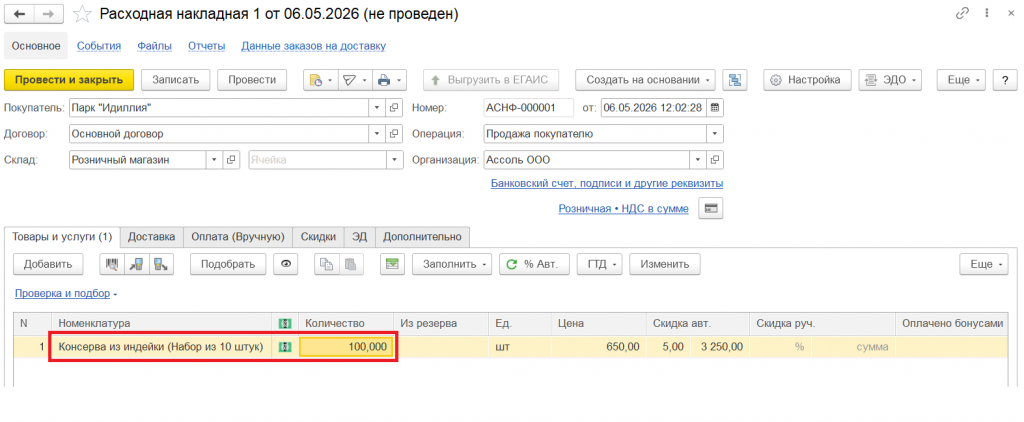Paste rows using the paste icon
This screenshot has height=422, width=1024.
[351, 264]
